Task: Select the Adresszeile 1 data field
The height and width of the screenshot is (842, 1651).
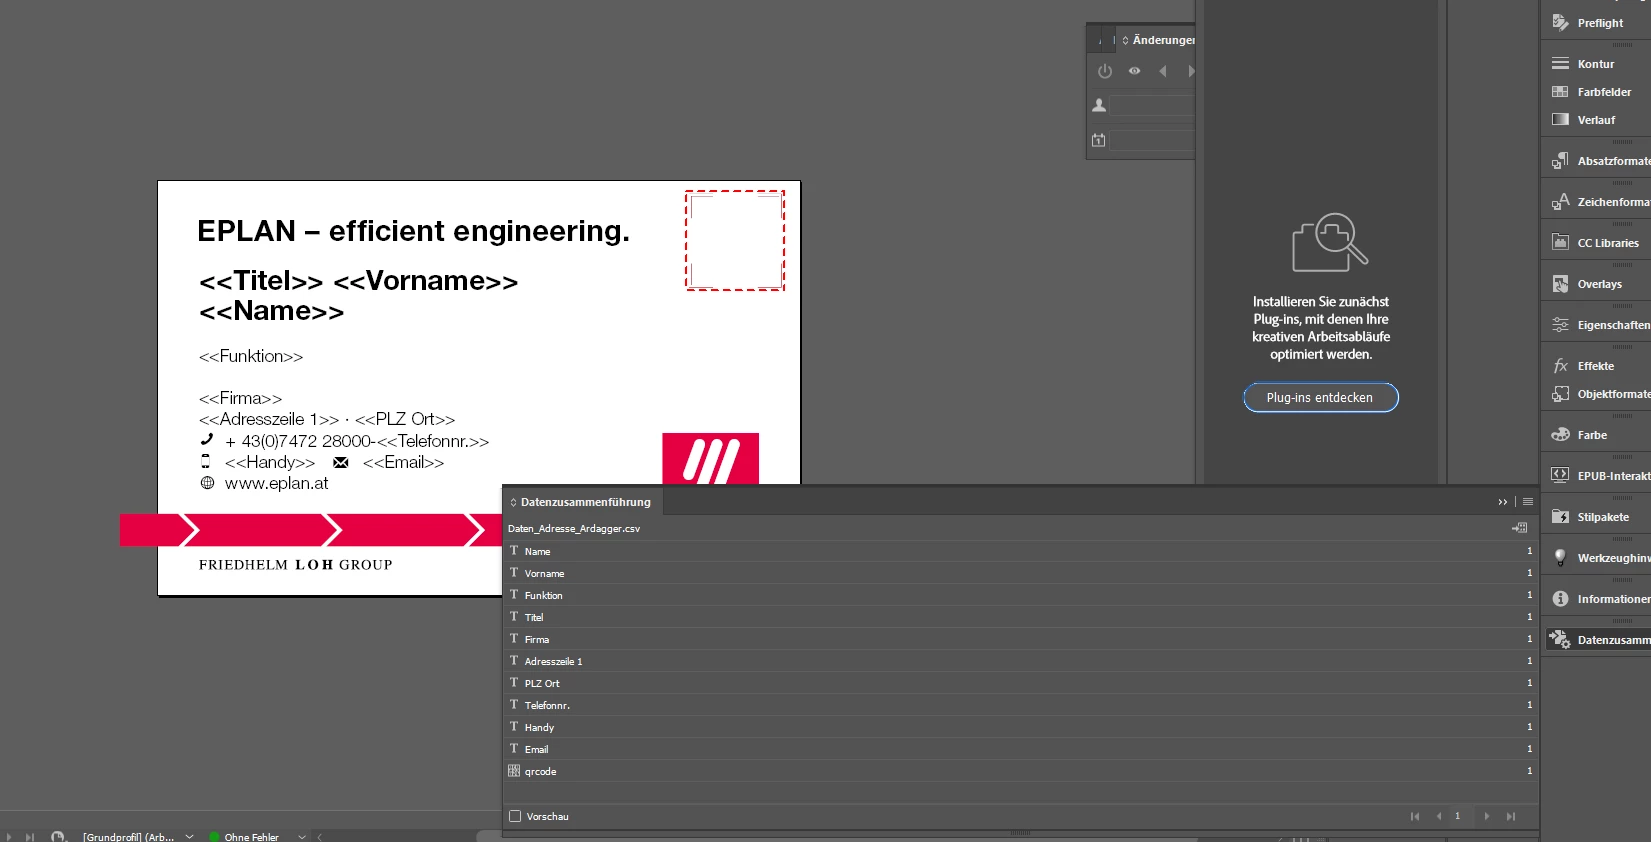Action: pos(1020,661)
